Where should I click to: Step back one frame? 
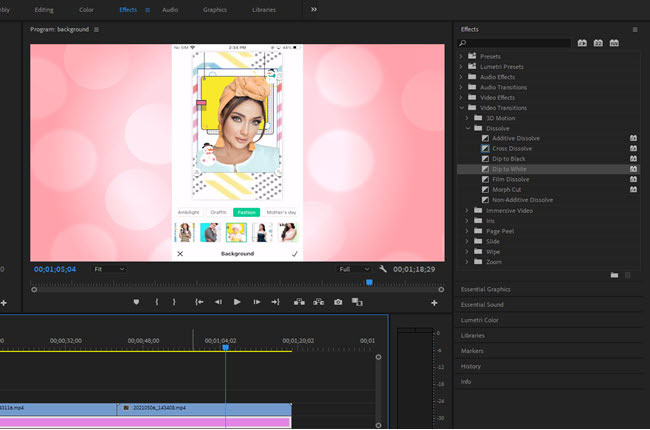tap(218, 302)
